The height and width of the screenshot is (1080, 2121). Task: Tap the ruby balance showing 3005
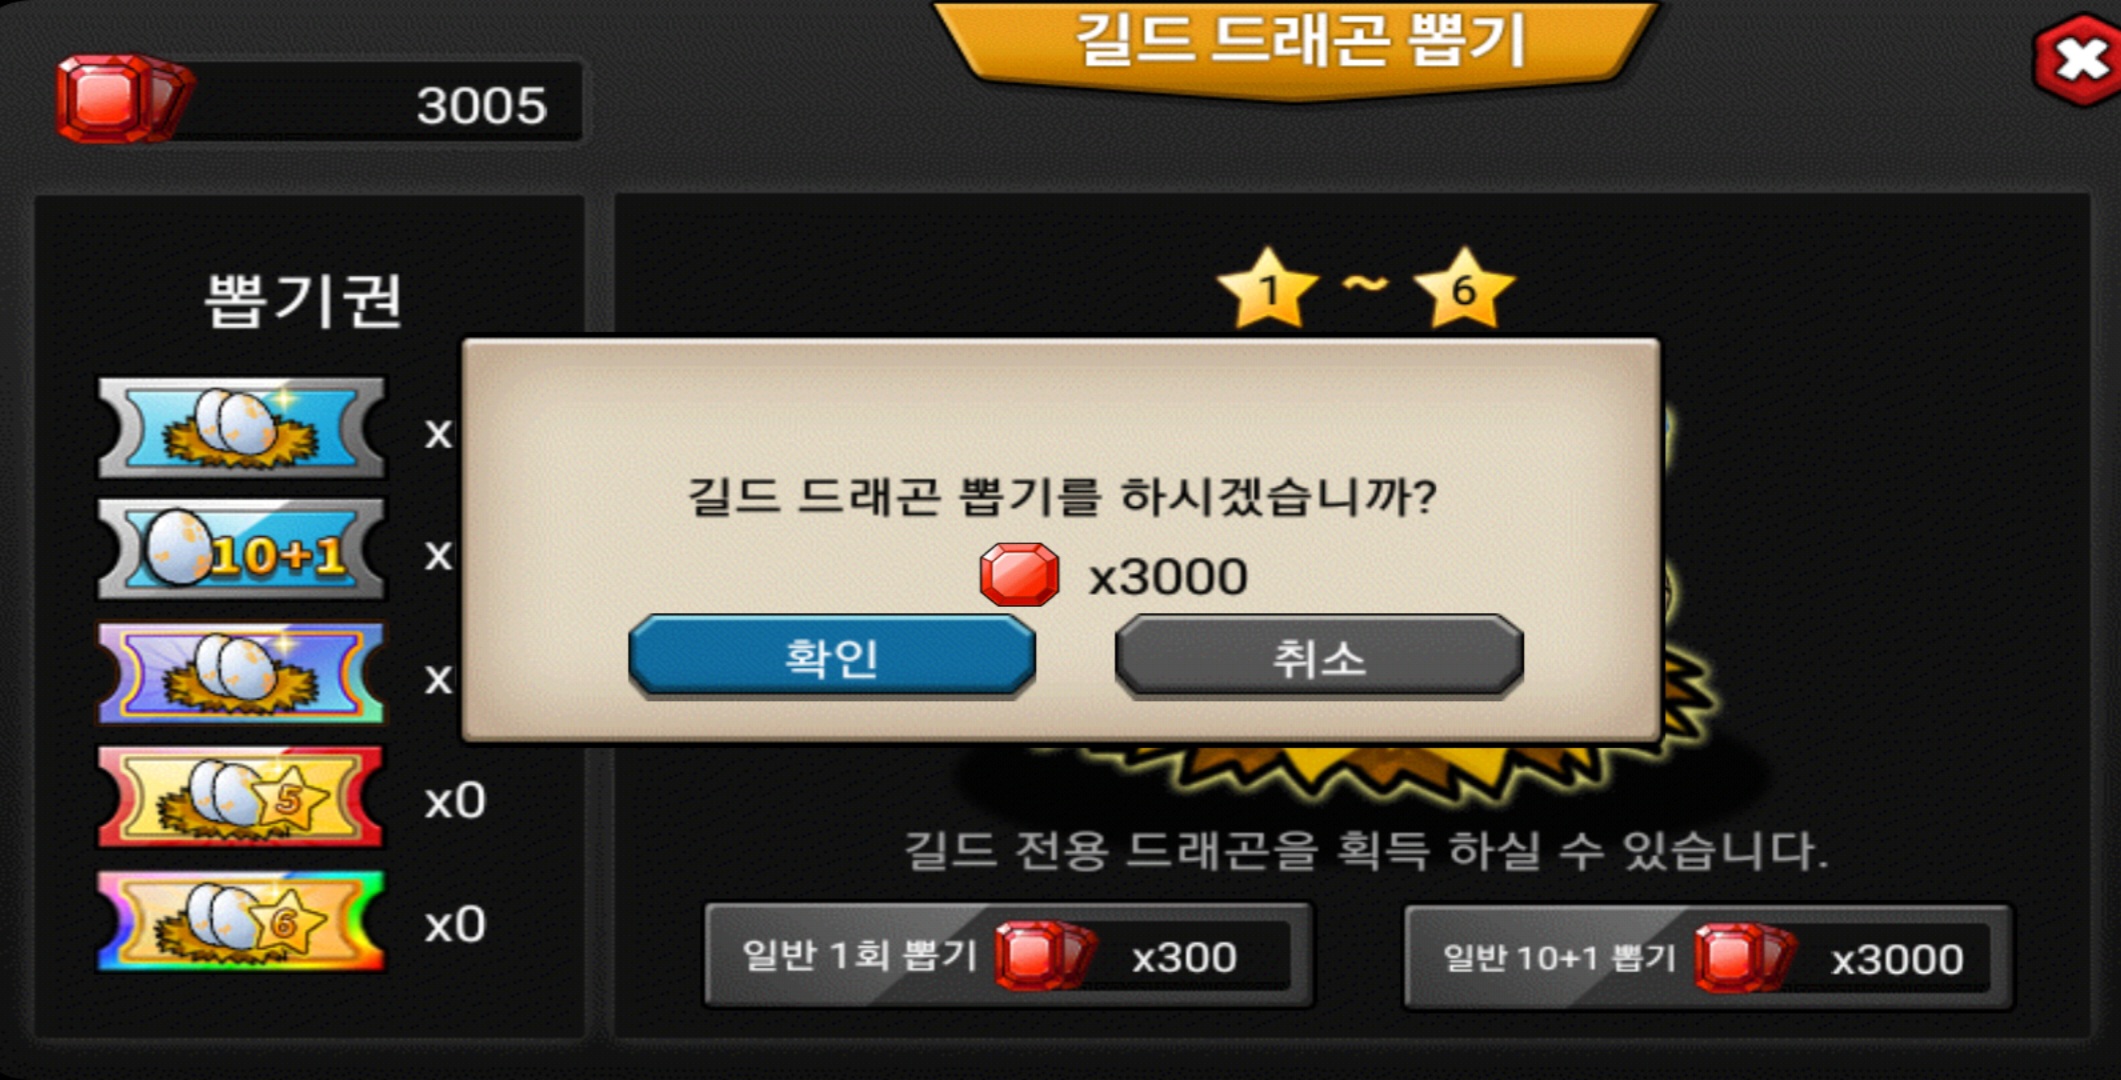pyautogui.click(x=320, y=102)
